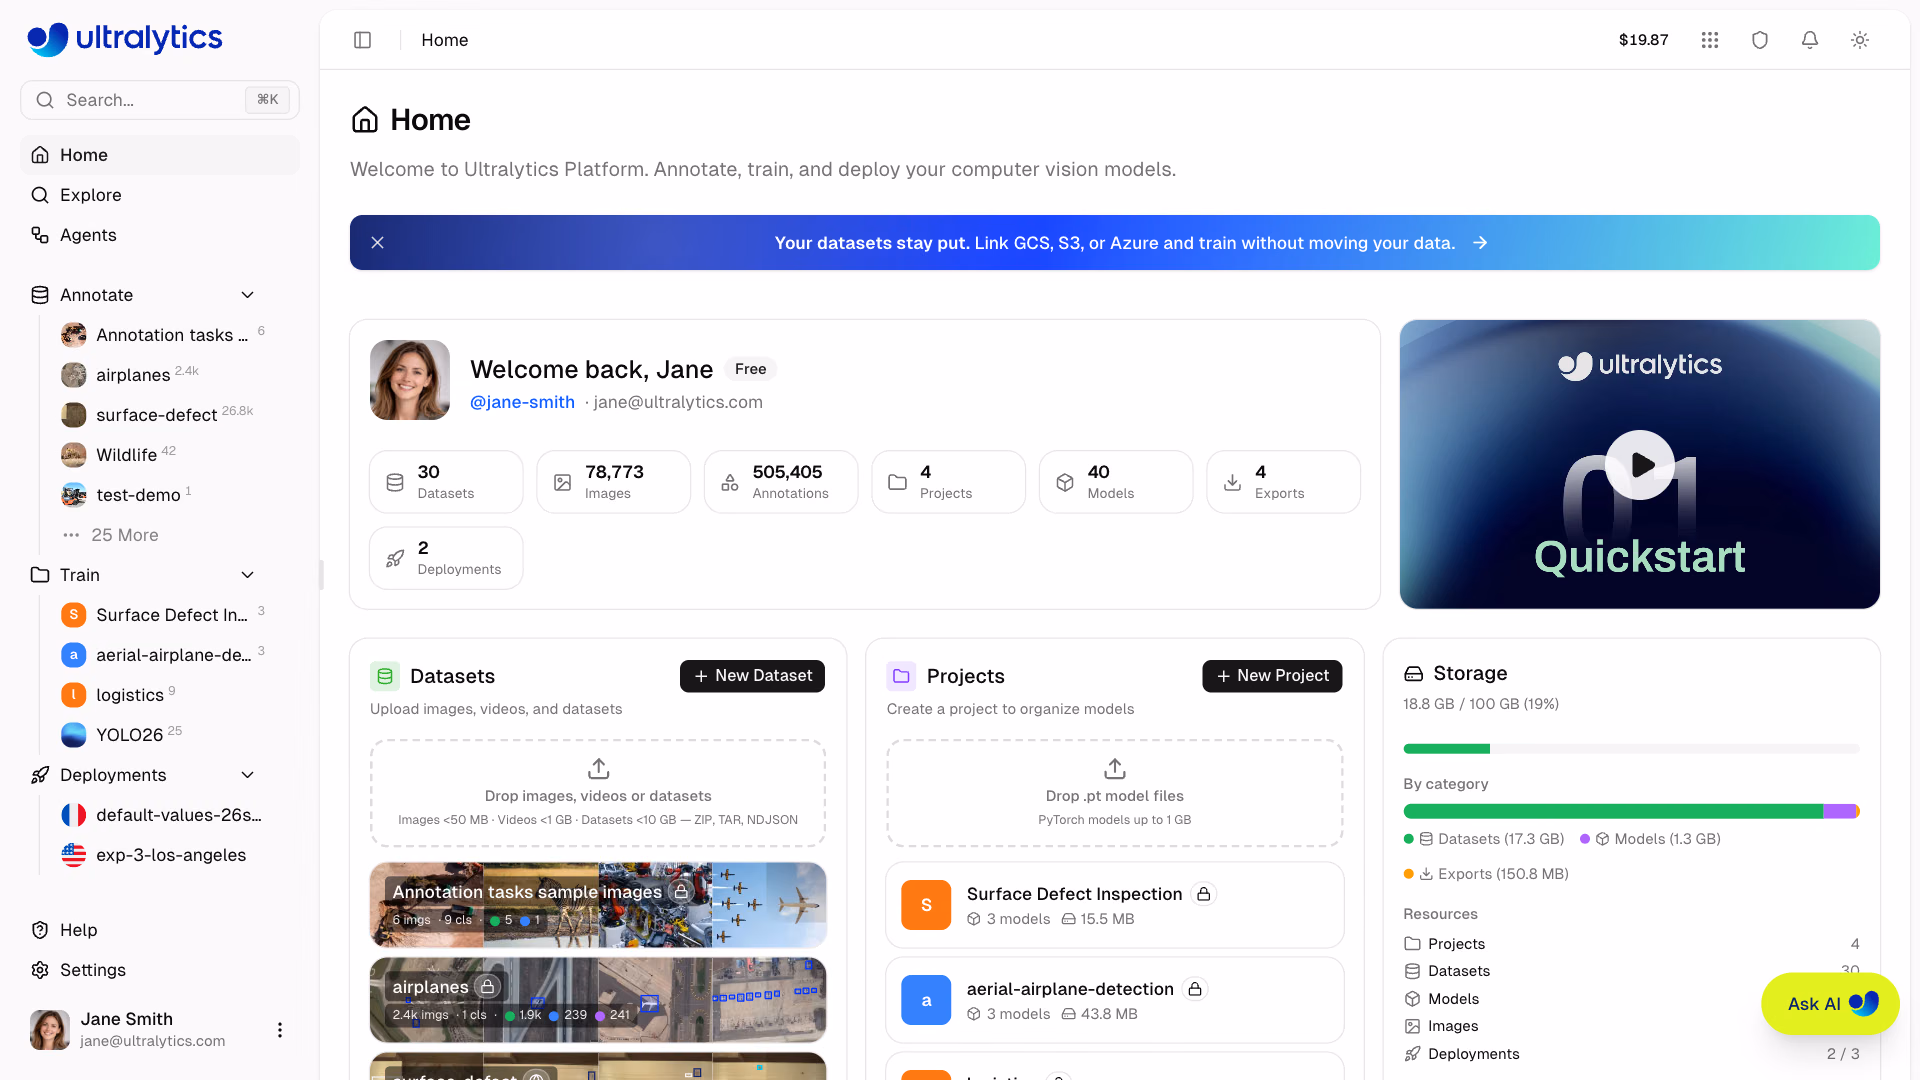Collapse the Train section
Image resolution: width=1920 pixels, height=1080 pixels.
tap(248, 575)
